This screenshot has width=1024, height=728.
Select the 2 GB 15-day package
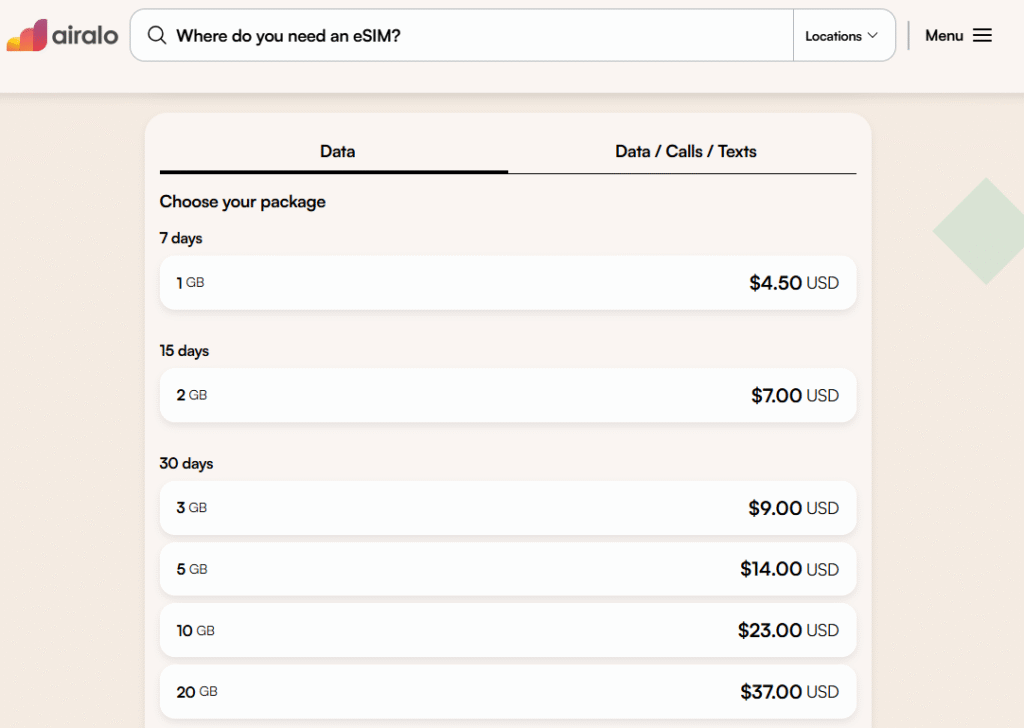[x=507, y=396]
